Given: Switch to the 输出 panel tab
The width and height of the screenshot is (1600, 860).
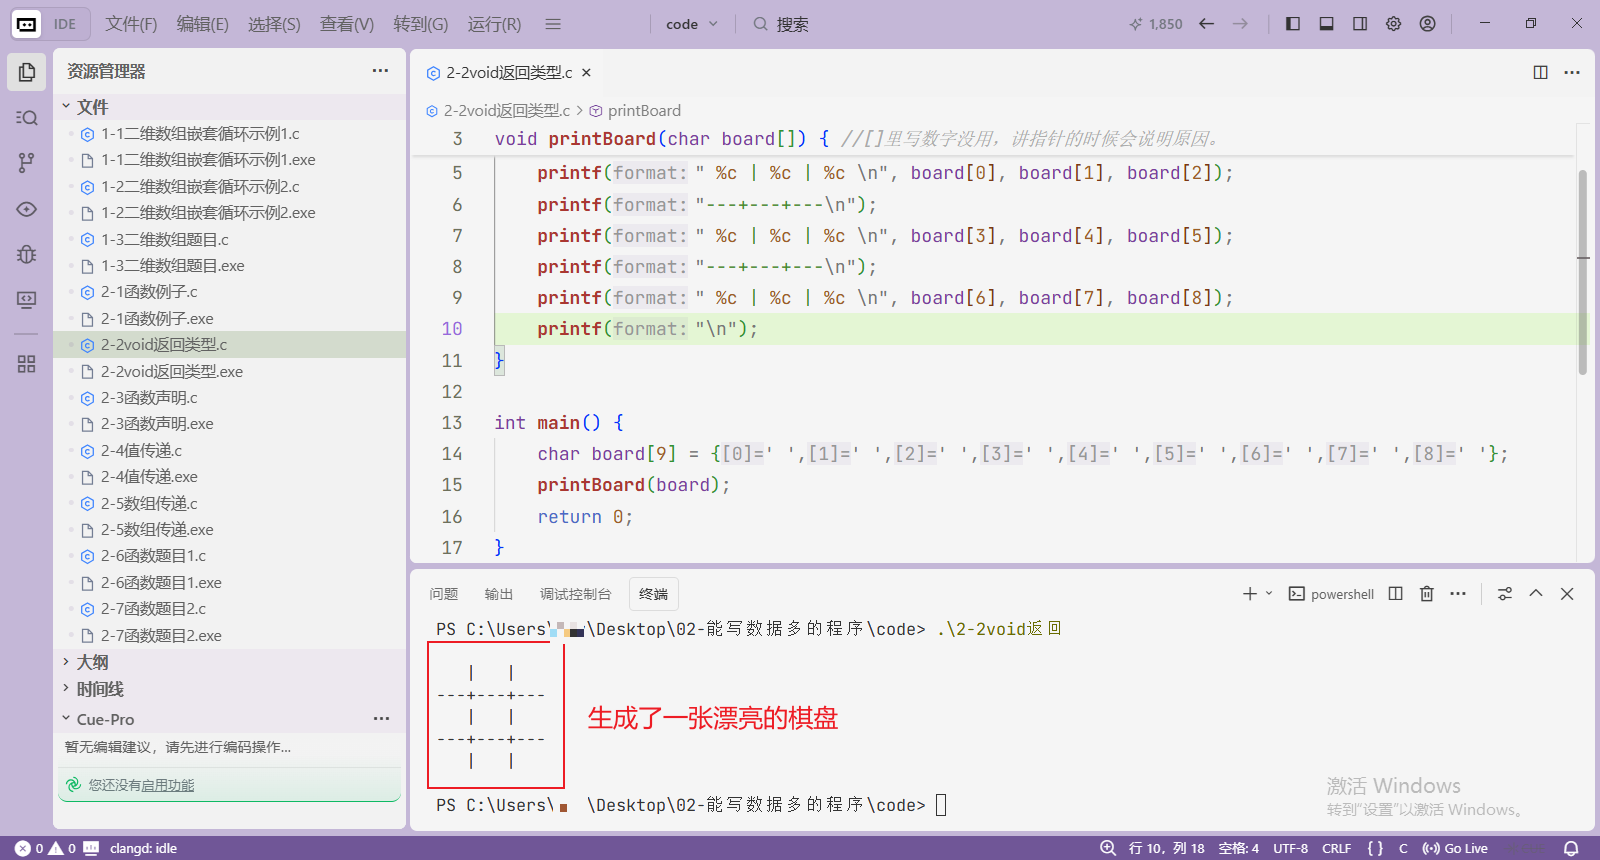Looking at the screenshot, I should [x=498, y=594].
